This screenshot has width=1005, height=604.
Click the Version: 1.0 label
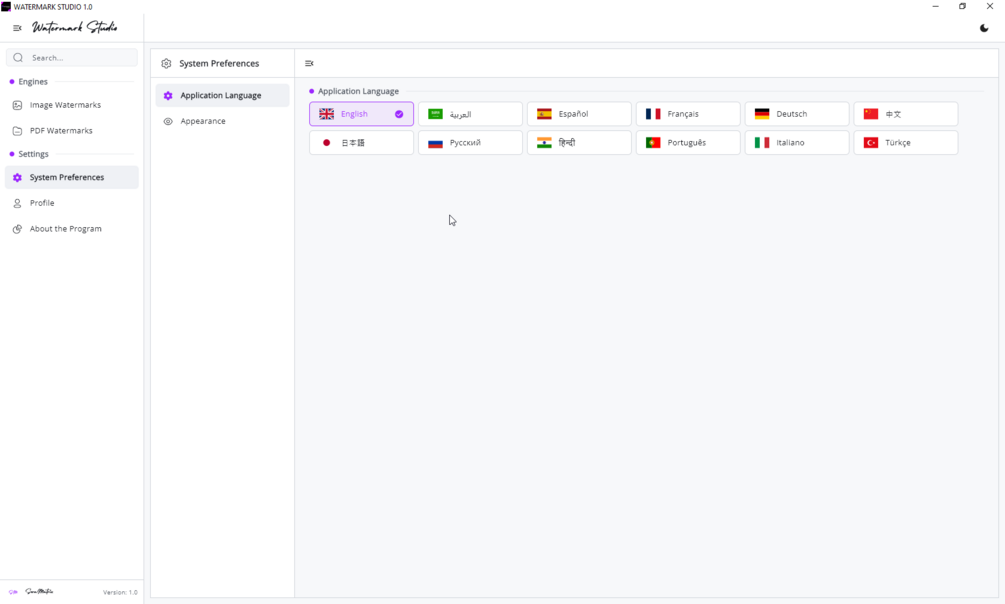click(120, 592)
